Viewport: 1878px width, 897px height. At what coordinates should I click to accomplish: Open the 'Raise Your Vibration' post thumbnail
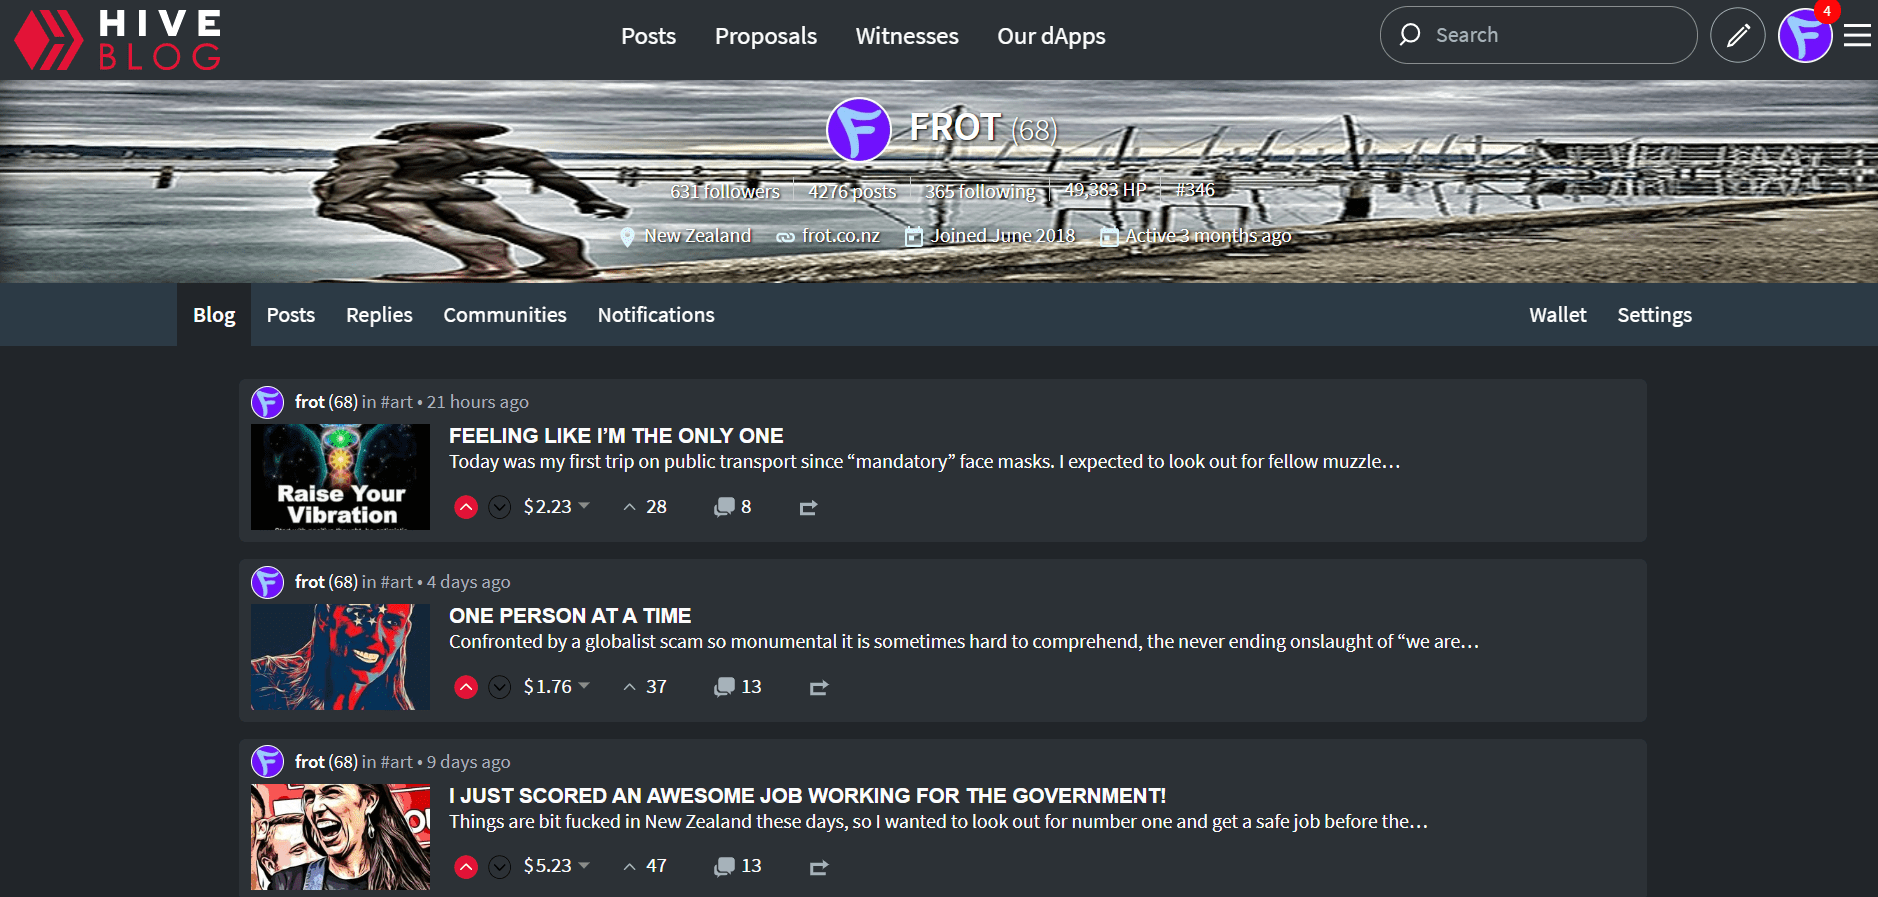(x=340, y=477)
